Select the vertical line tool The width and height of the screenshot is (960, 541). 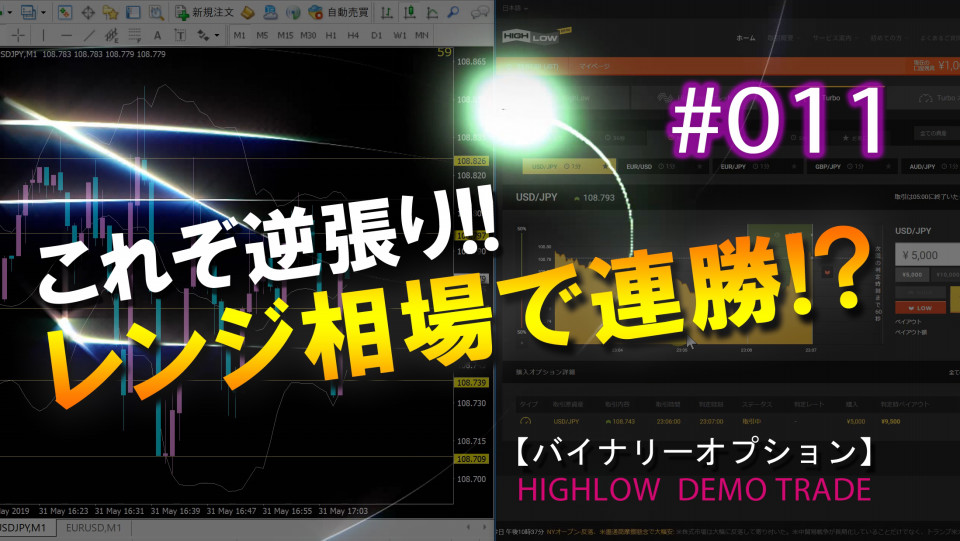click(x=43, y=35)
